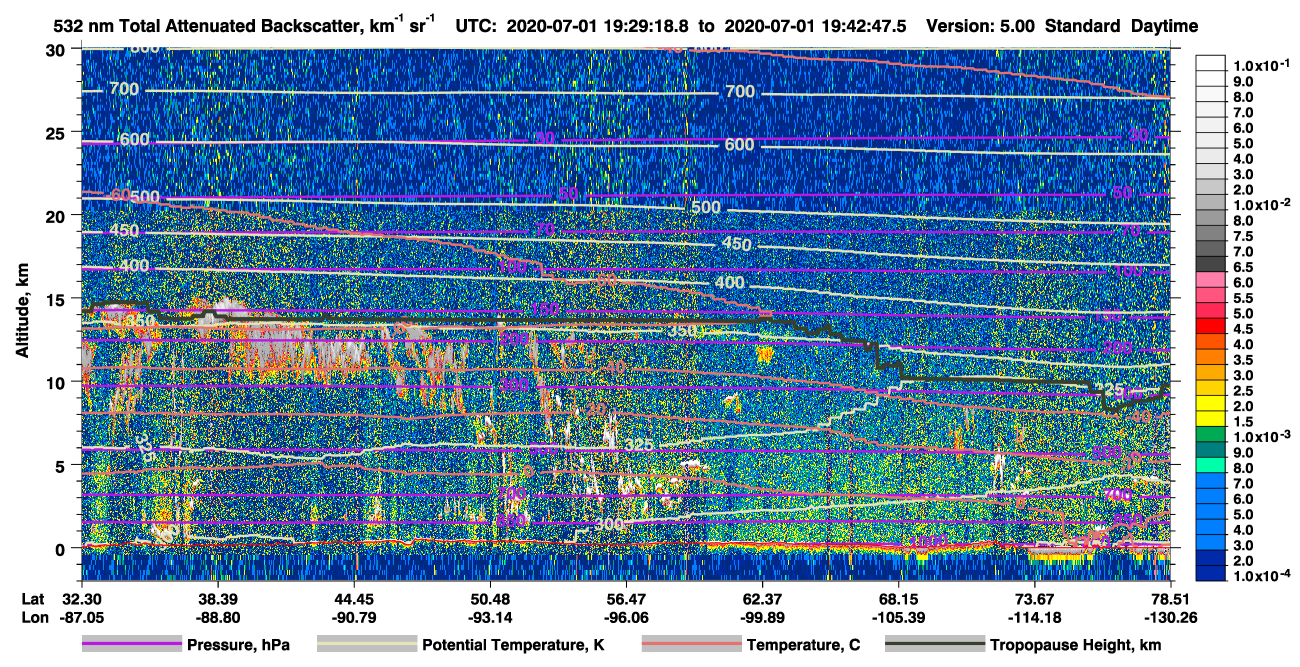The width and height of the screenshot is (1300, 667).
Task: Click the '500' potential temperature contour label mid-plot
Action: pyautogui.click(x=706, y=208)
